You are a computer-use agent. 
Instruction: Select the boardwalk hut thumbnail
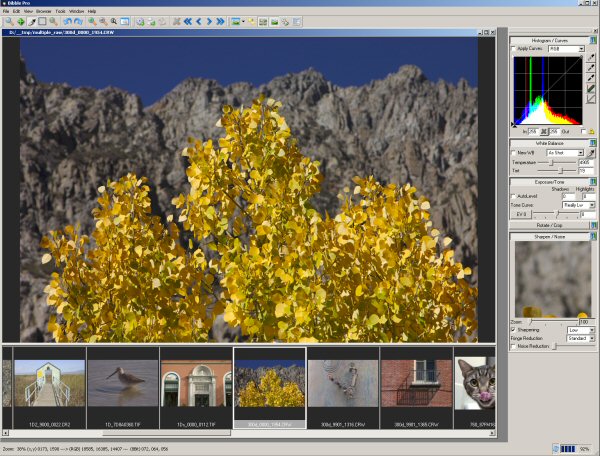pyautogui.click(x=49, y=383)
